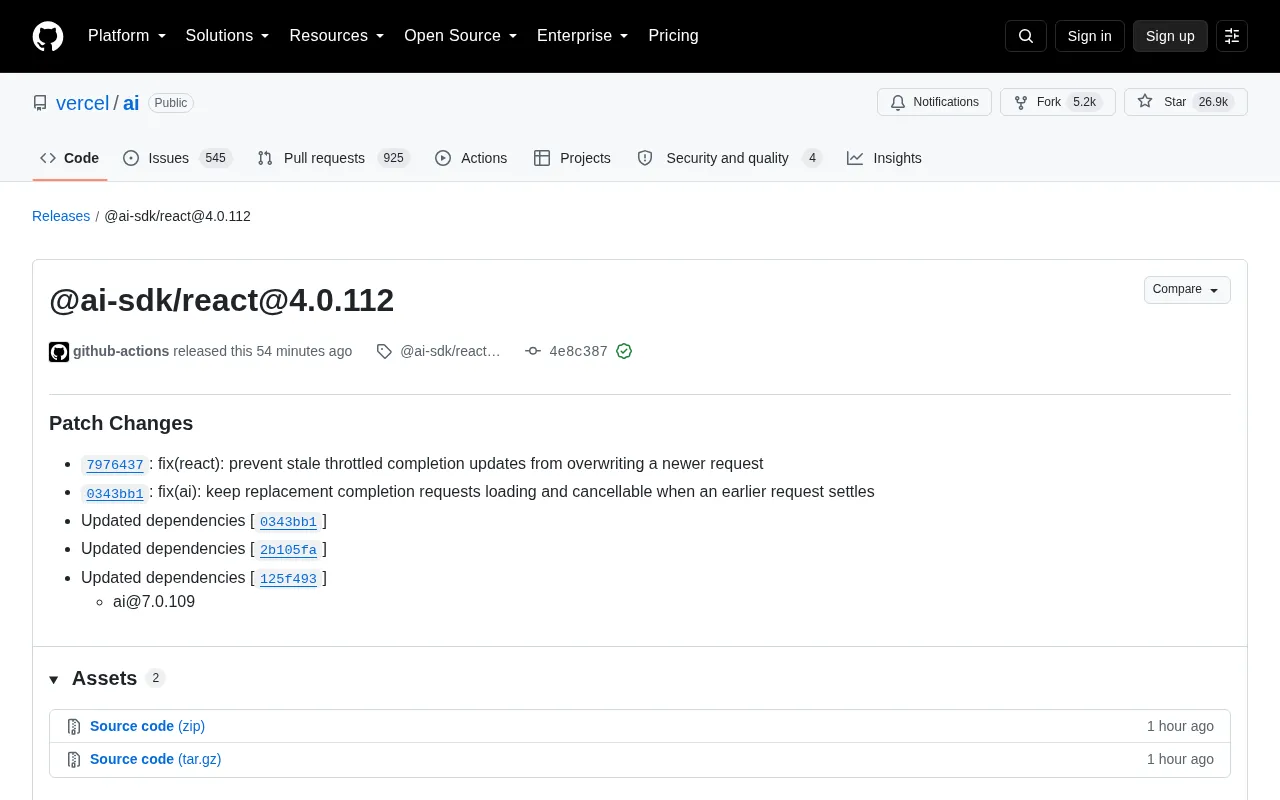Click the repository icon beside vercel
The height and width of the screenshot is (800, 1280).
pyautogui.click(x=40, y=103)
